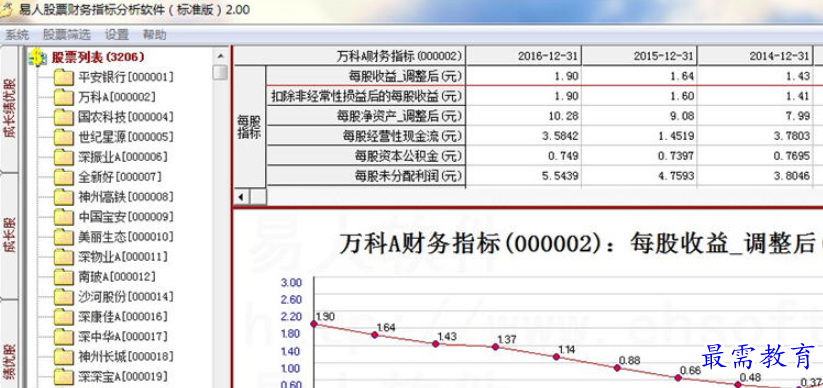Click the 2016-12-31 column header

point(524,56)
